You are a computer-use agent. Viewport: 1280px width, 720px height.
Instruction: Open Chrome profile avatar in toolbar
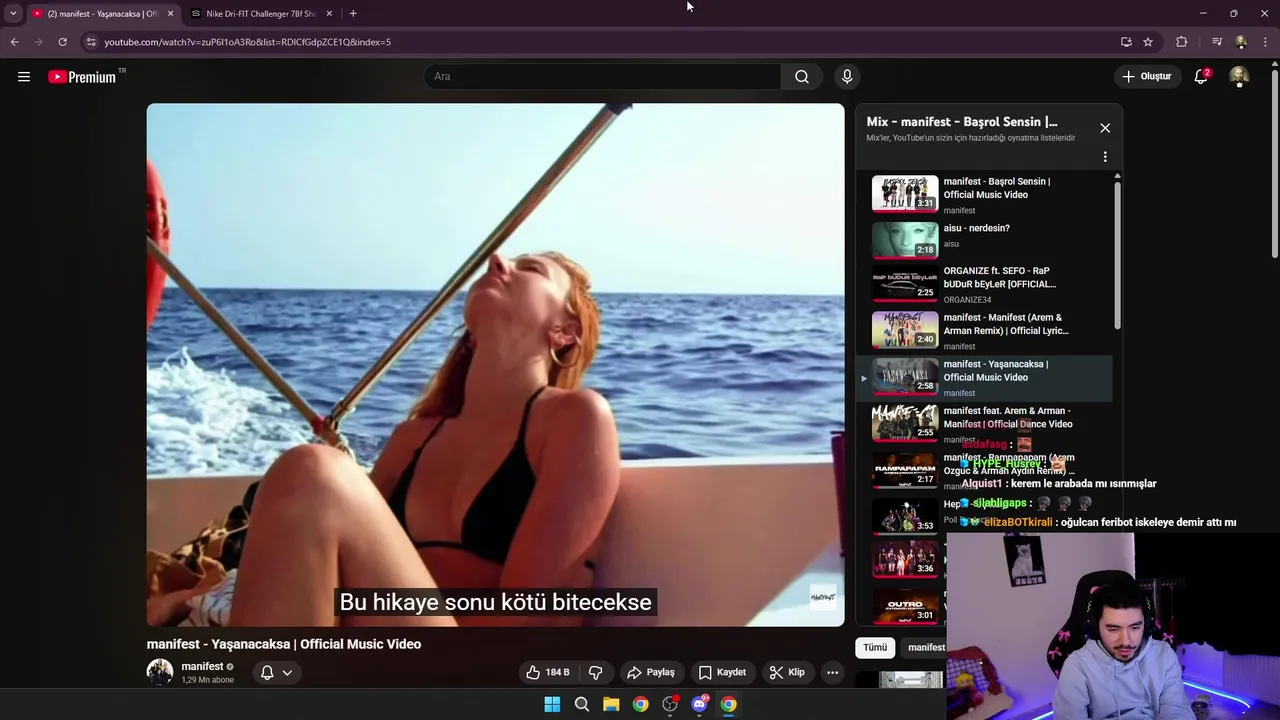point(1241,42)
